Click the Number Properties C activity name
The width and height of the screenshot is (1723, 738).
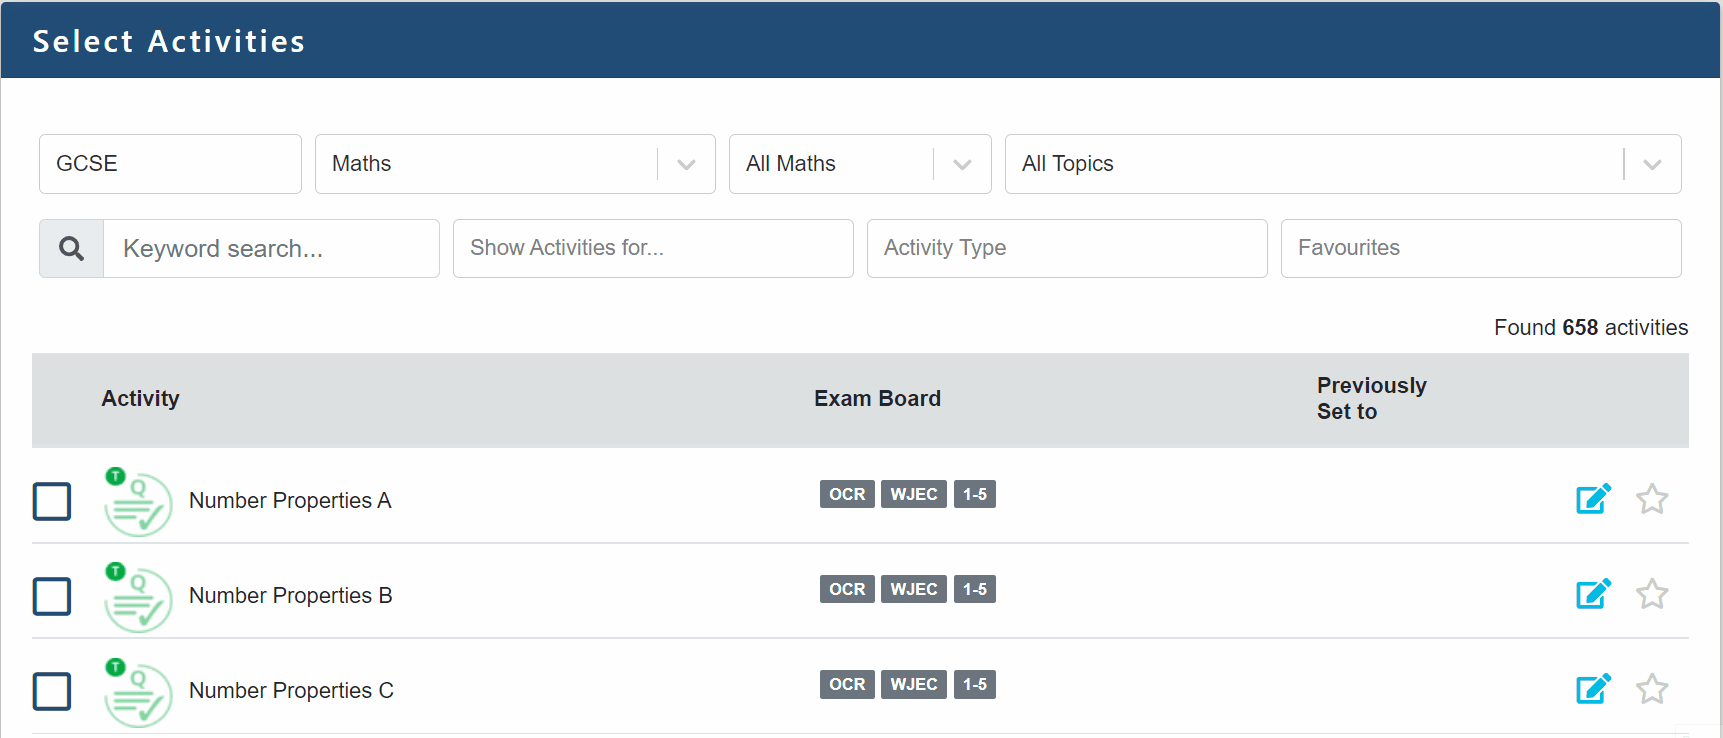click(291, 691)
